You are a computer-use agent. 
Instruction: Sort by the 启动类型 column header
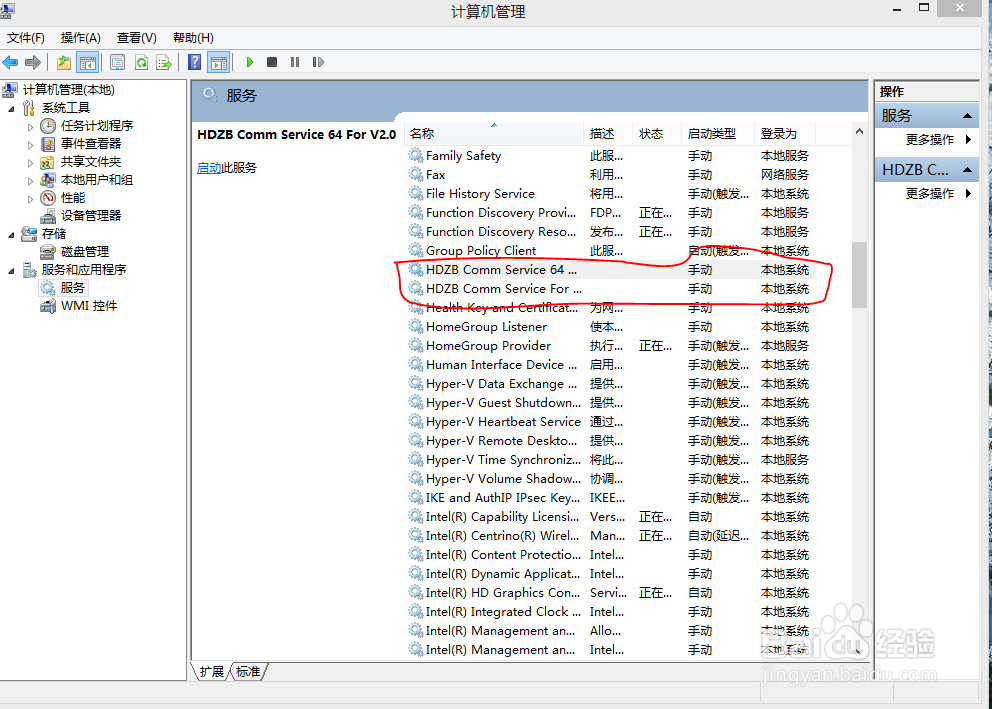point(717,133)
